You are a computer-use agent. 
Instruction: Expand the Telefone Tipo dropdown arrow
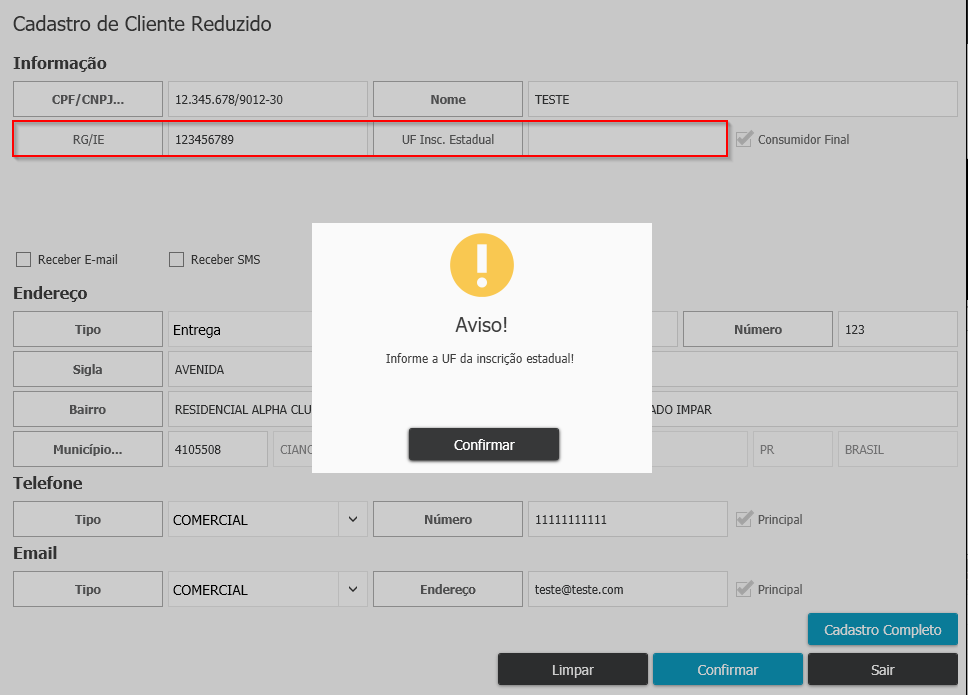point(352,520)
